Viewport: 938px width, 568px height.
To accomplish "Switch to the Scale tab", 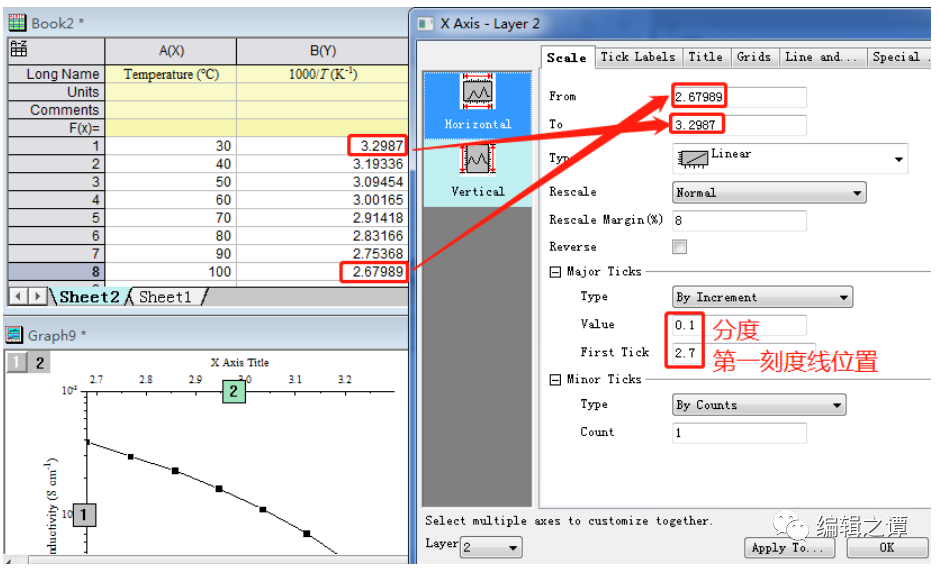I will 567,57.
